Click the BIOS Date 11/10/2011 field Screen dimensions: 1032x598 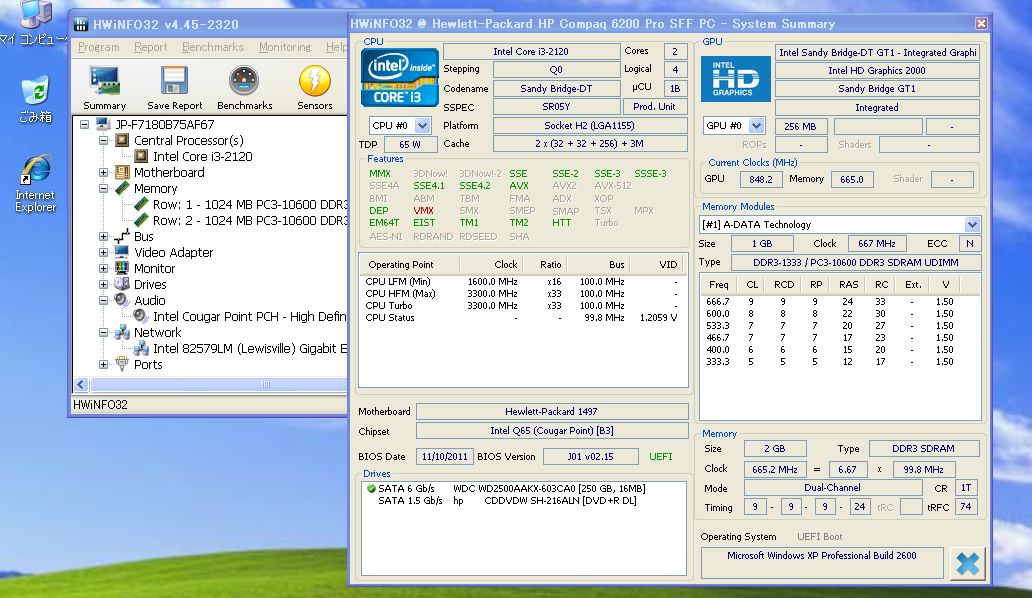click(x=444, y=457)
